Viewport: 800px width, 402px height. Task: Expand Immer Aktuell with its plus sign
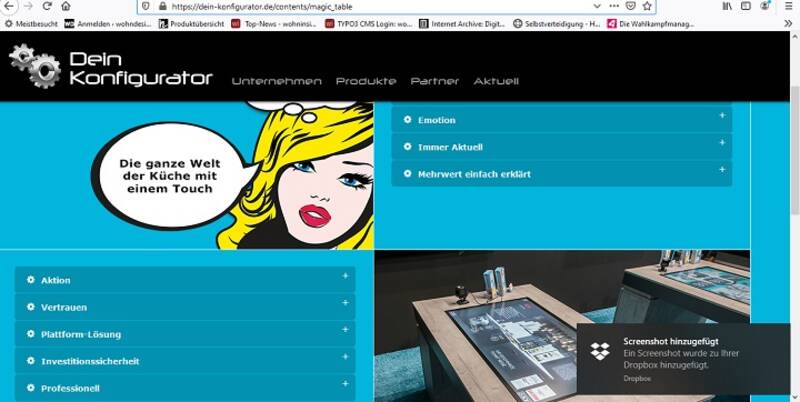tap(722, 142)
